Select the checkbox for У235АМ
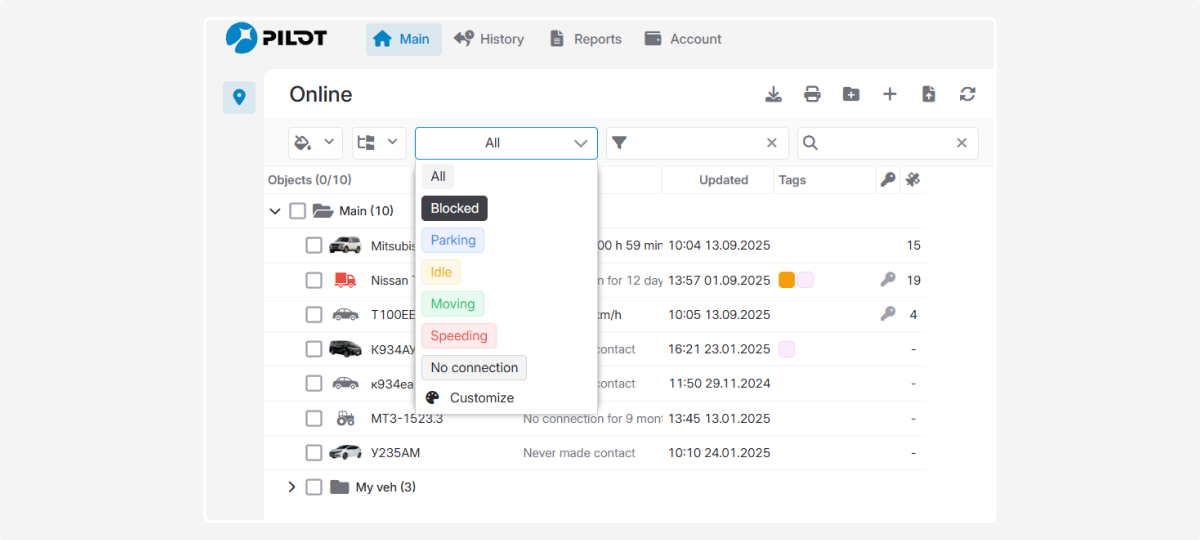 pyautogui.click(x=314, y=453)
